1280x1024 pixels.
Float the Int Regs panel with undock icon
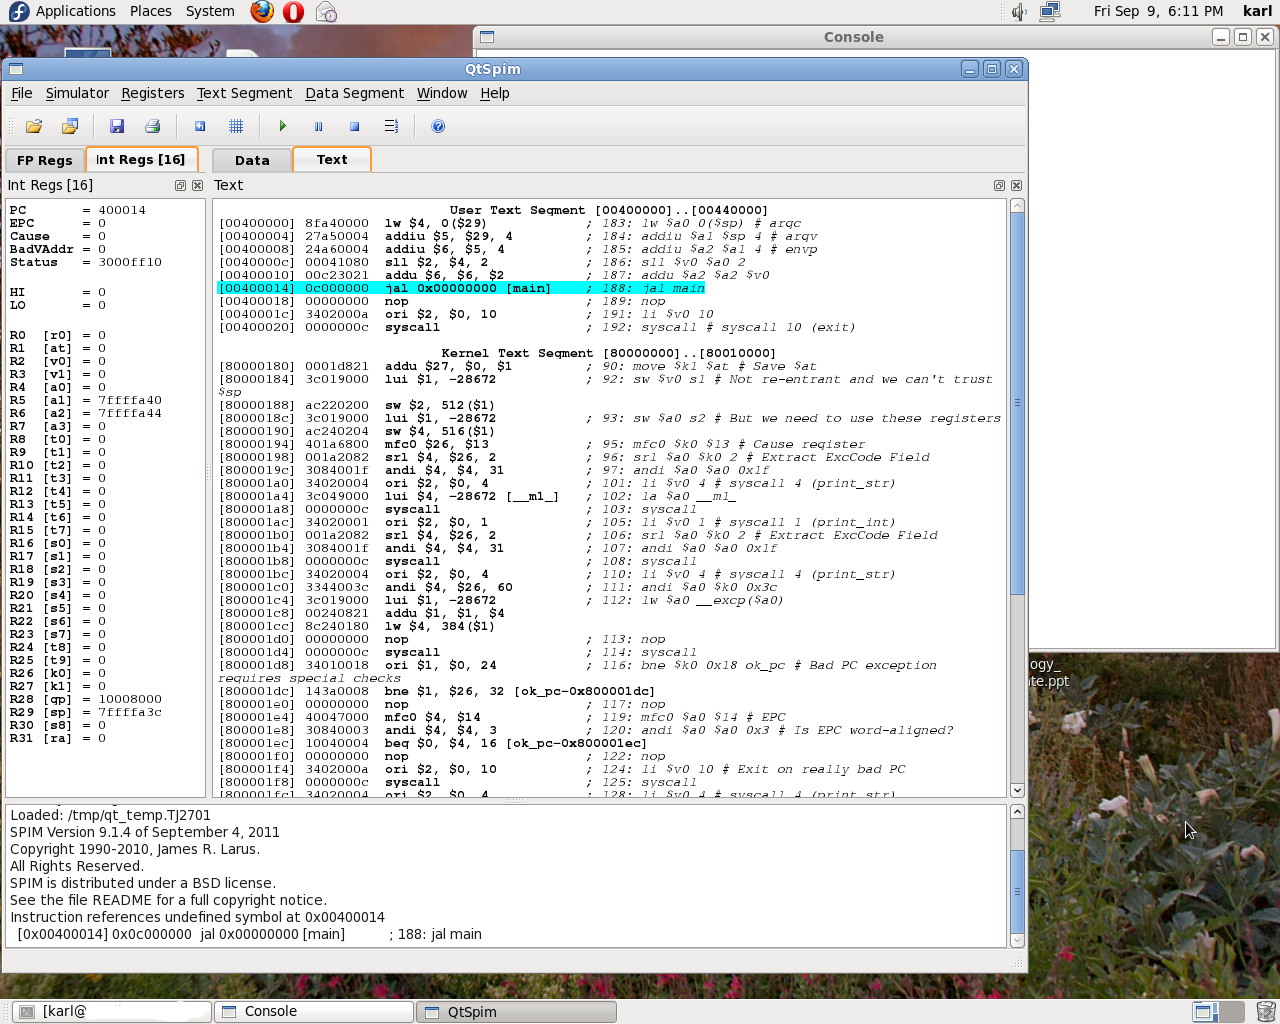(x=181, y=185)
